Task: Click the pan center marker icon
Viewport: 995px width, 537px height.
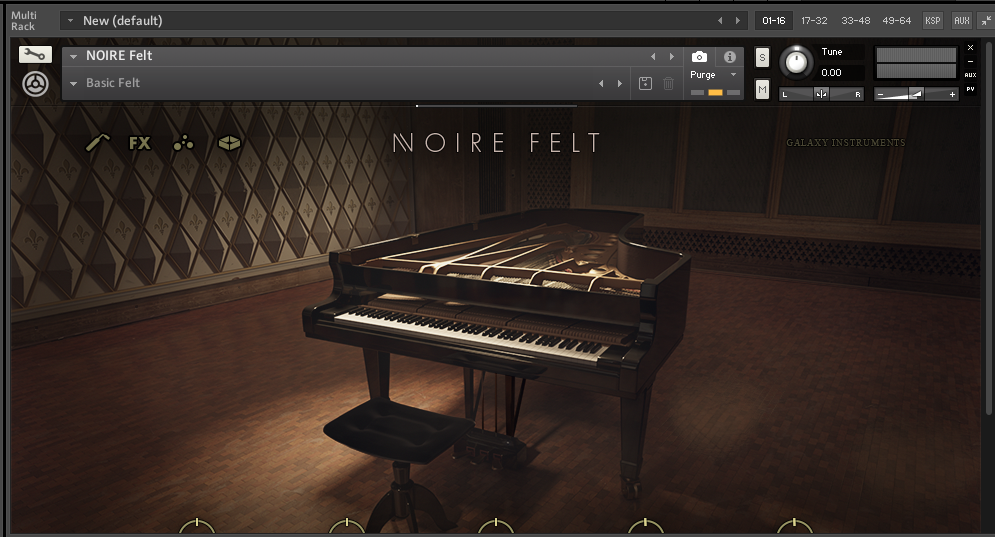Action: (x=821, y=94)
